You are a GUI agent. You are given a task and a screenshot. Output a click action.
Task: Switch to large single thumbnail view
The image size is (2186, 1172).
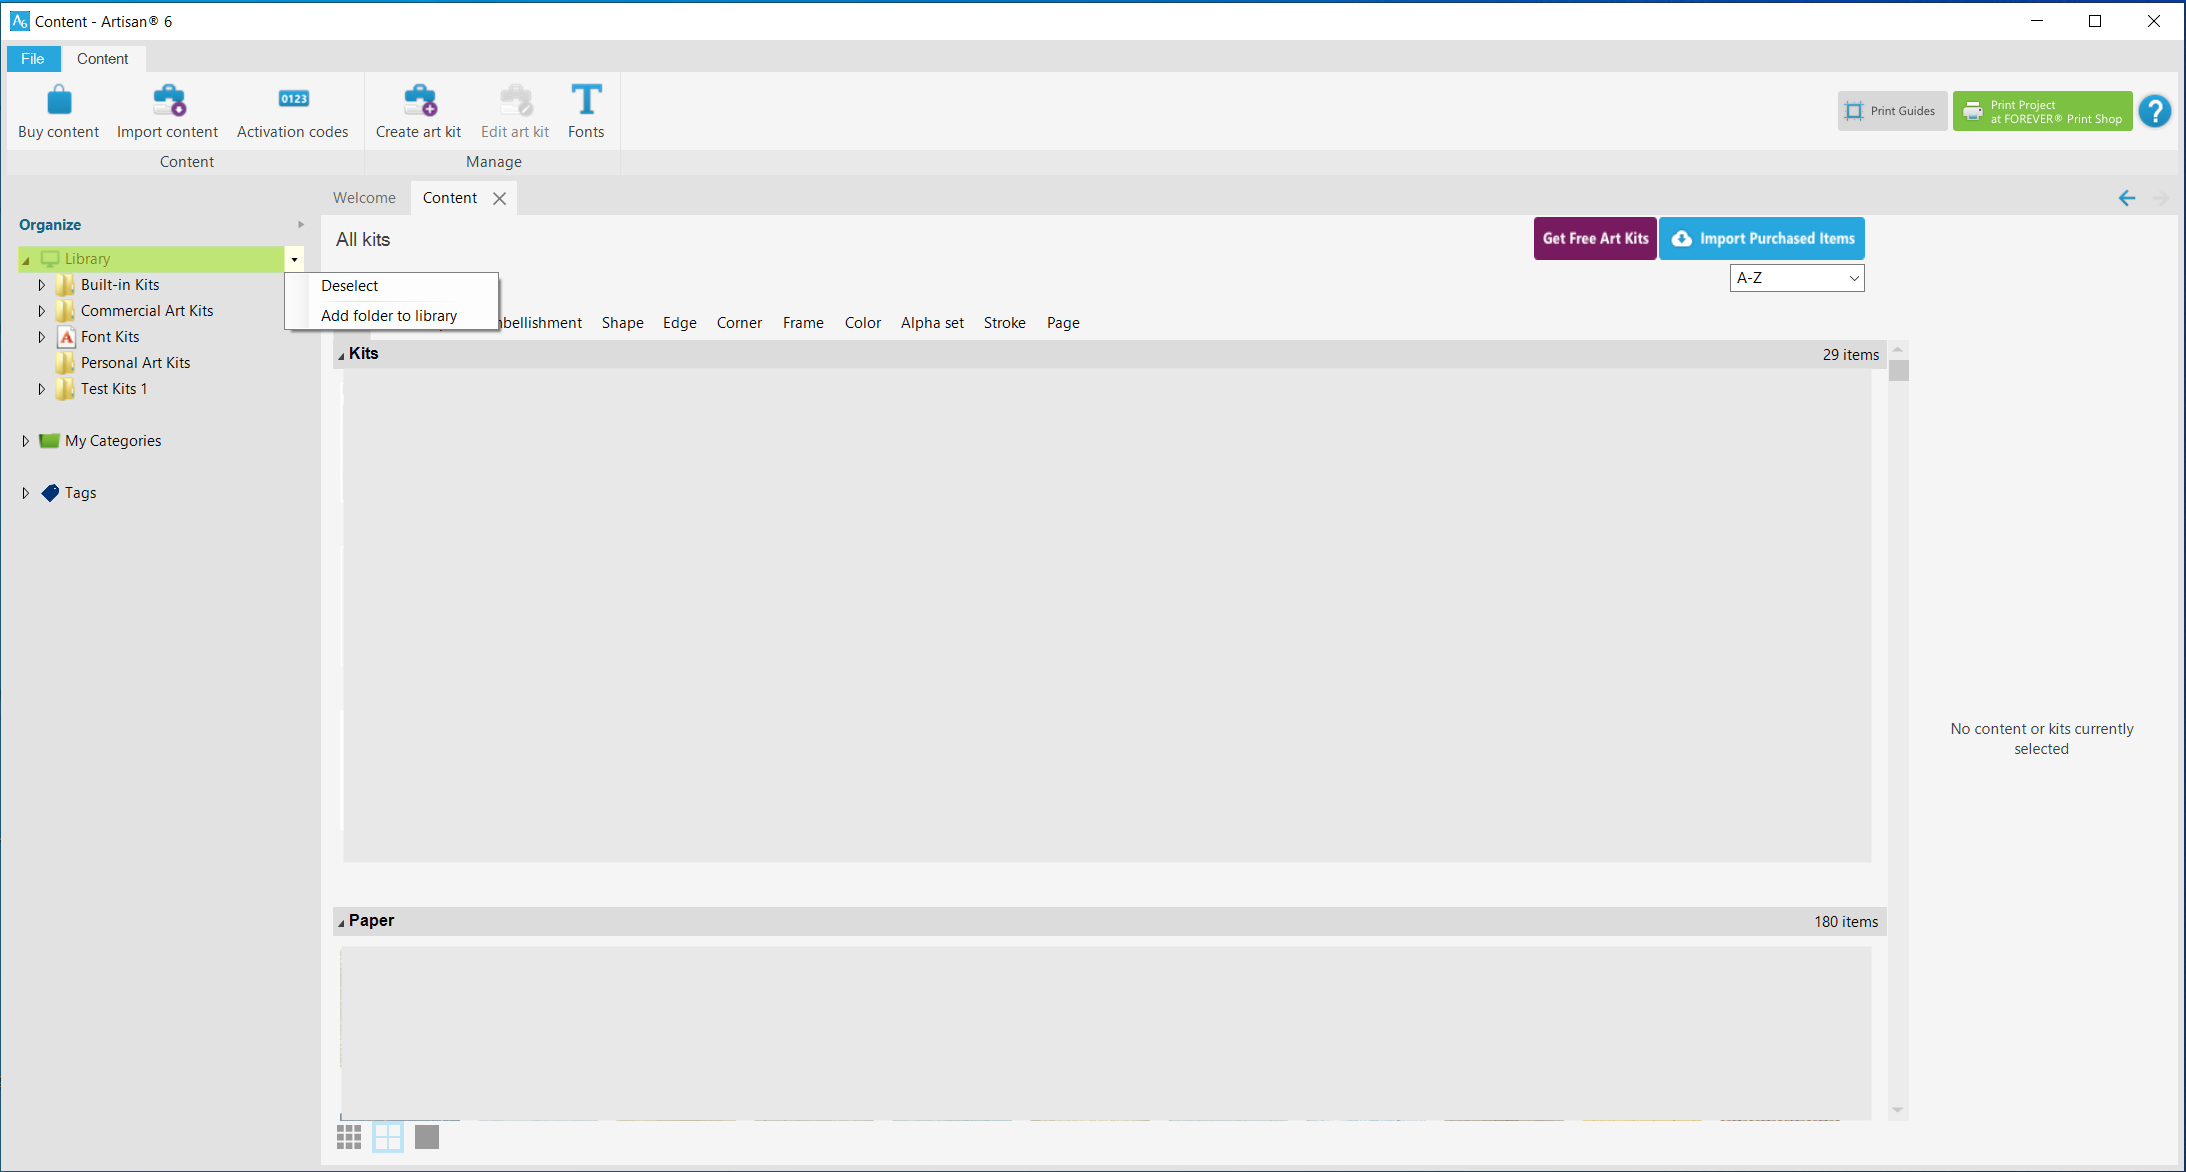[x=427, y=1137]
